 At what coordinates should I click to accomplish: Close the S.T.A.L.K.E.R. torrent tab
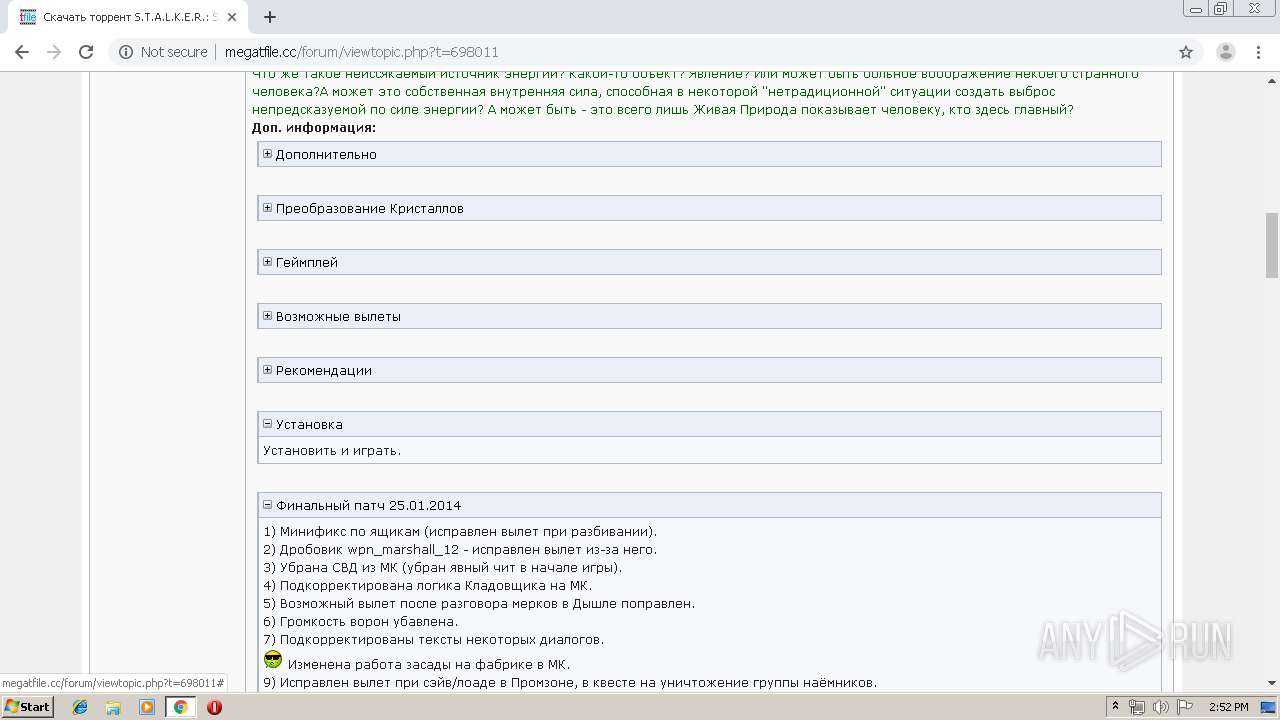(x=233, y=17)
